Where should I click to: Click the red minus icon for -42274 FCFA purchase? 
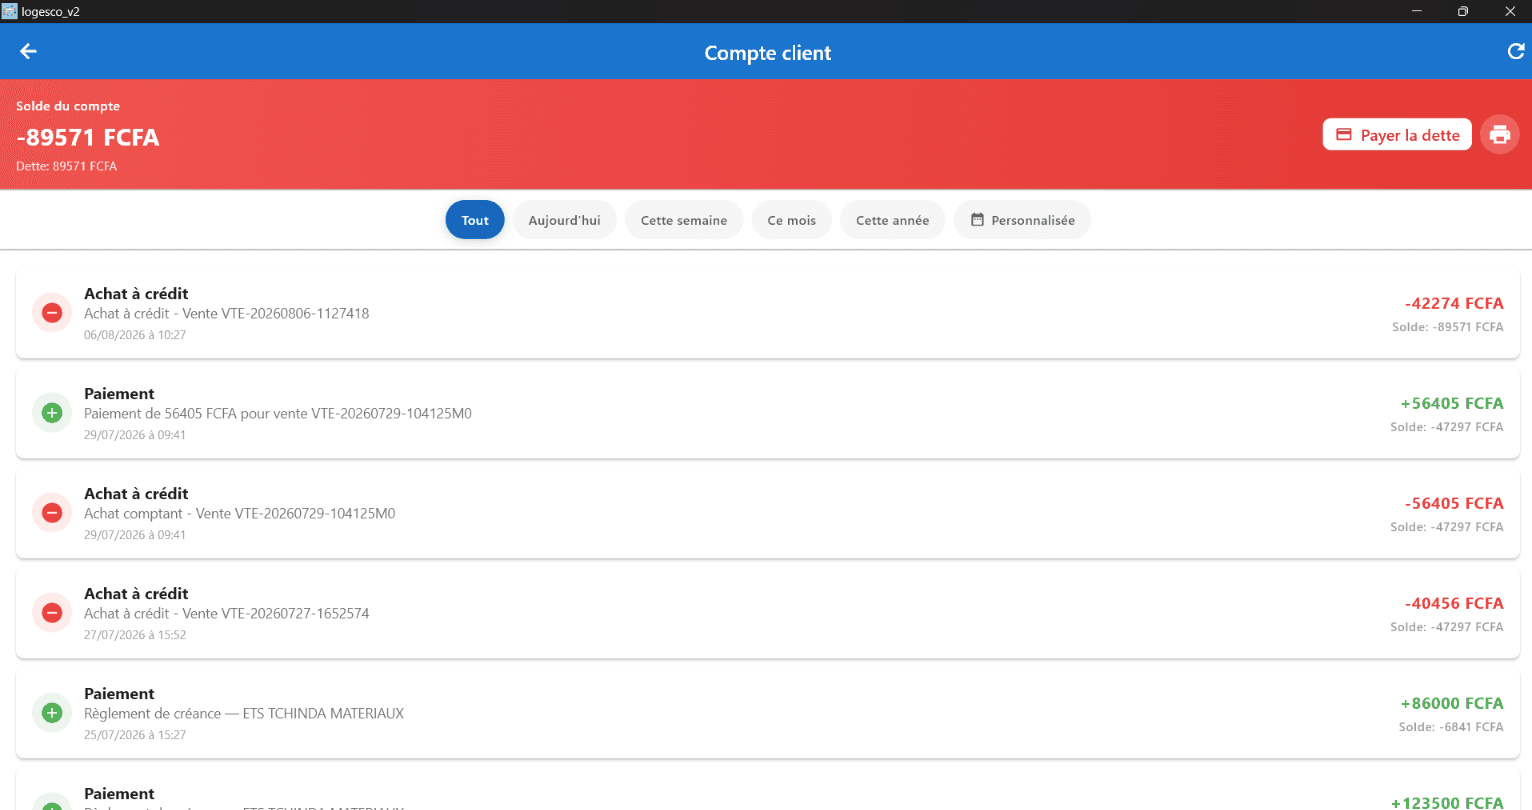click(52, 313)
